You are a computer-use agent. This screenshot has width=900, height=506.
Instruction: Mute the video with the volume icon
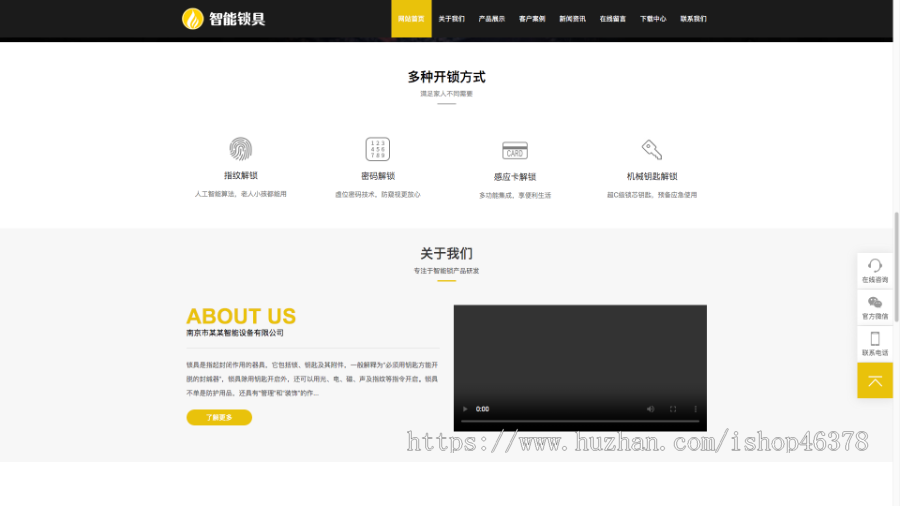[x=650, y=409]
